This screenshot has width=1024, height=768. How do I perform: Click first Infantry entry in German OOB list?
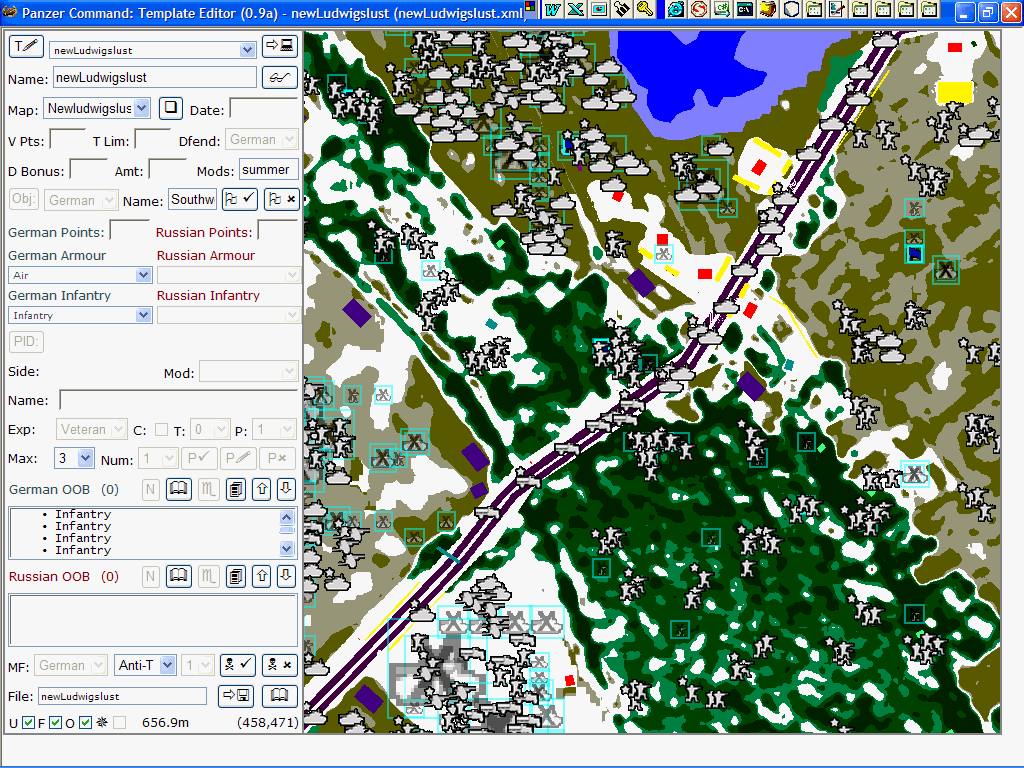pyautogui.click(x=83, y=514)
